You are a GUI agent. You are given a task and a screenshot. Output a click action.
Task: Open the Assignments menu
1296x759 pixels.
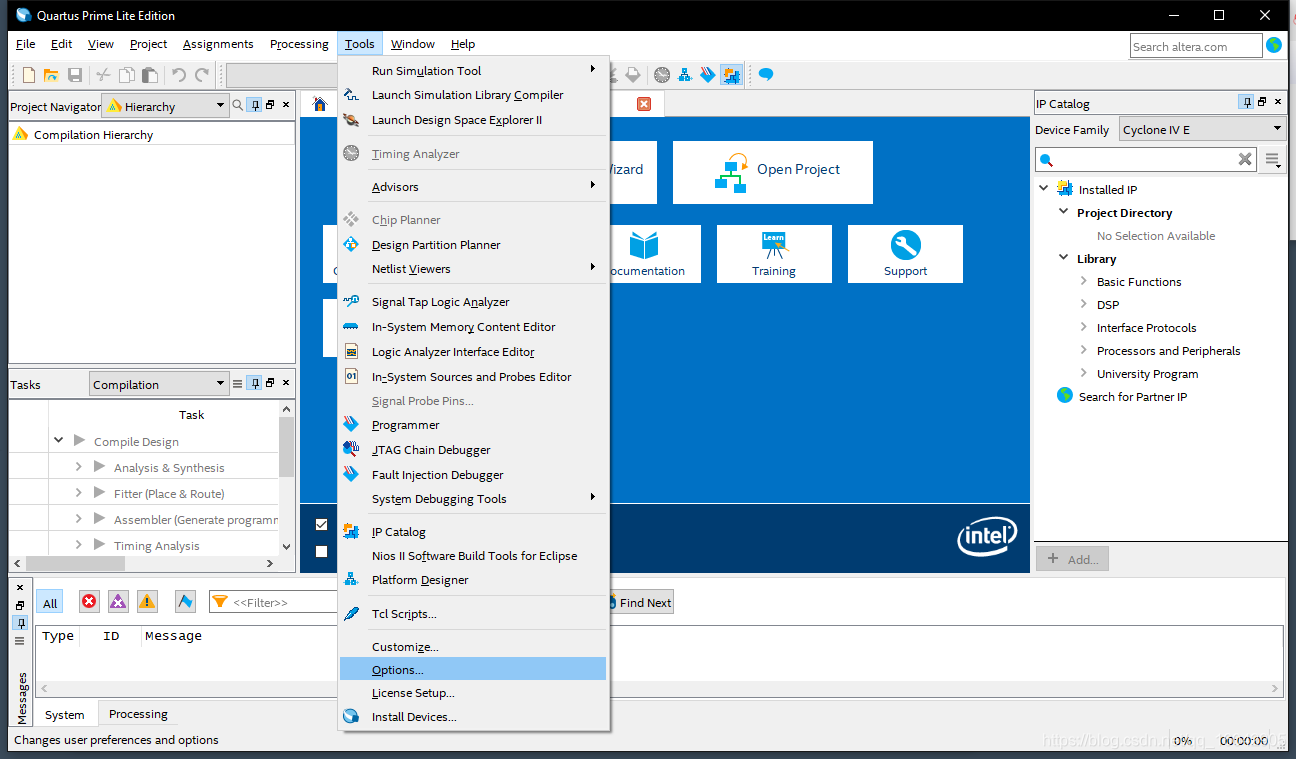[x=218, y=44]
